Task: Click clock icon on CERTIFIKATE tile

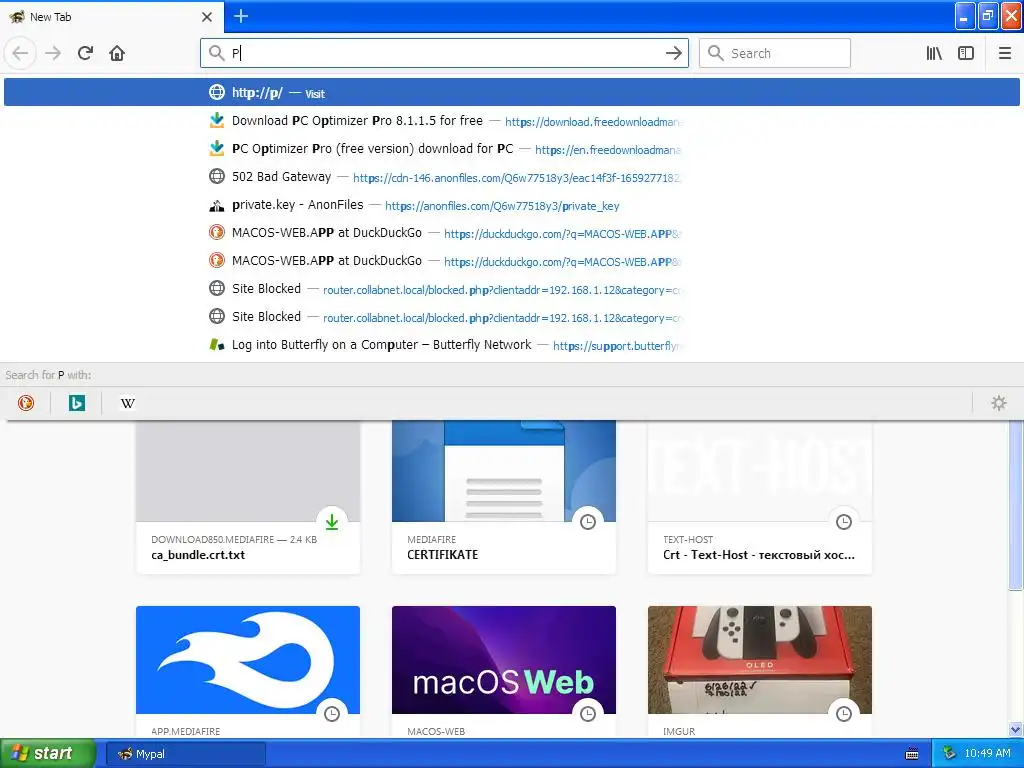Action: [x=588, y=522]
